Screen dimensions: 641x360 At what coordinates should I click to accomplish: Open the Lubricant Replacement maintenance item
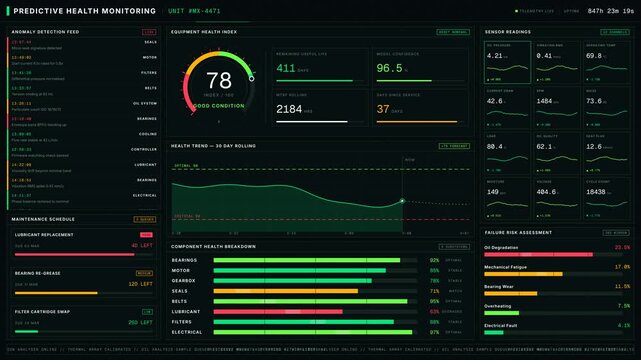(x=83, y=244)
